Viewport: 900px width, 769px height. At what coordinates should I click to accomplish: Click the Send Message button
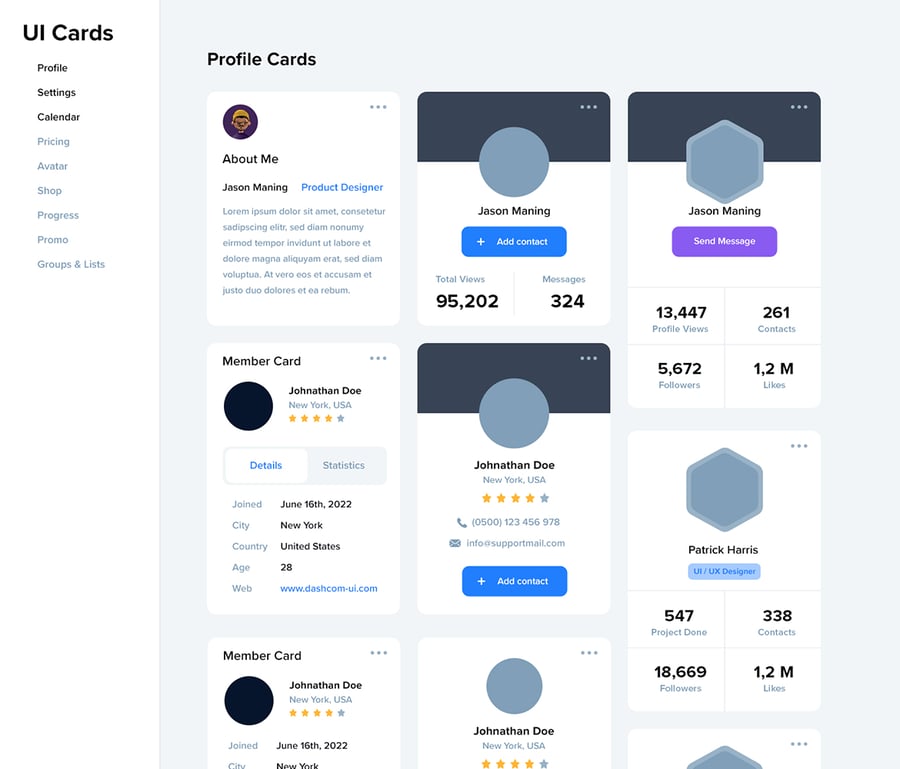pyautogui.click(x=724, y=241)
